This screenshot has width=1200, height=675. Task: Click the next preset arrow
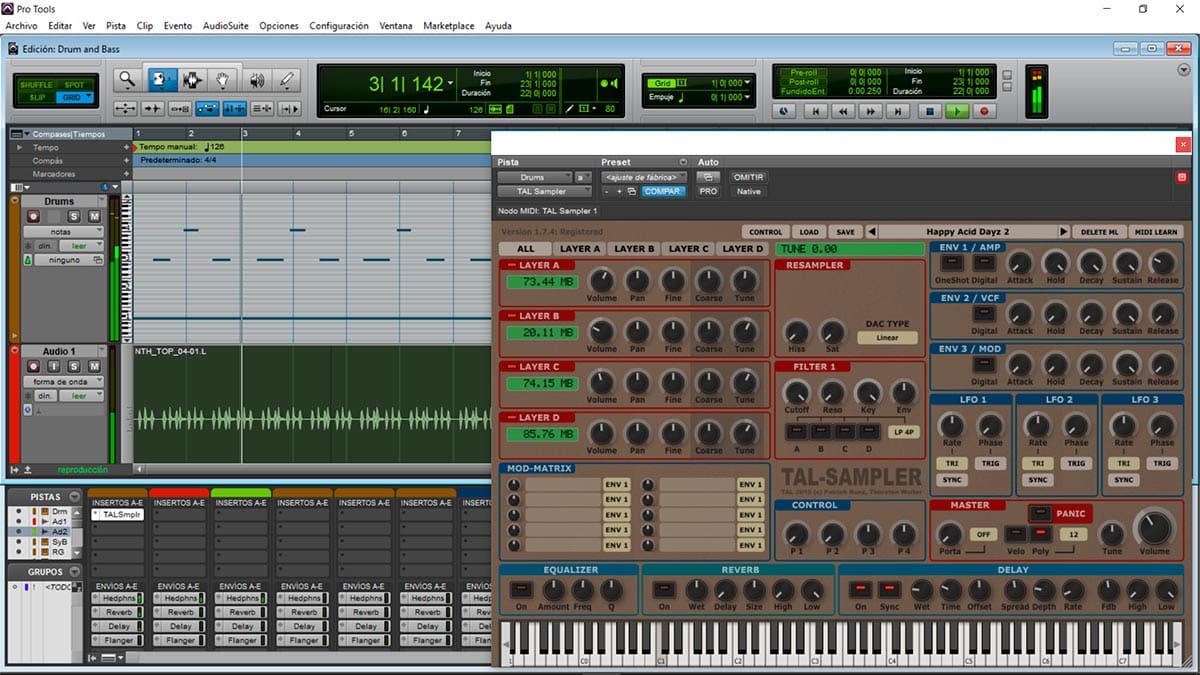coord(1063,232)
